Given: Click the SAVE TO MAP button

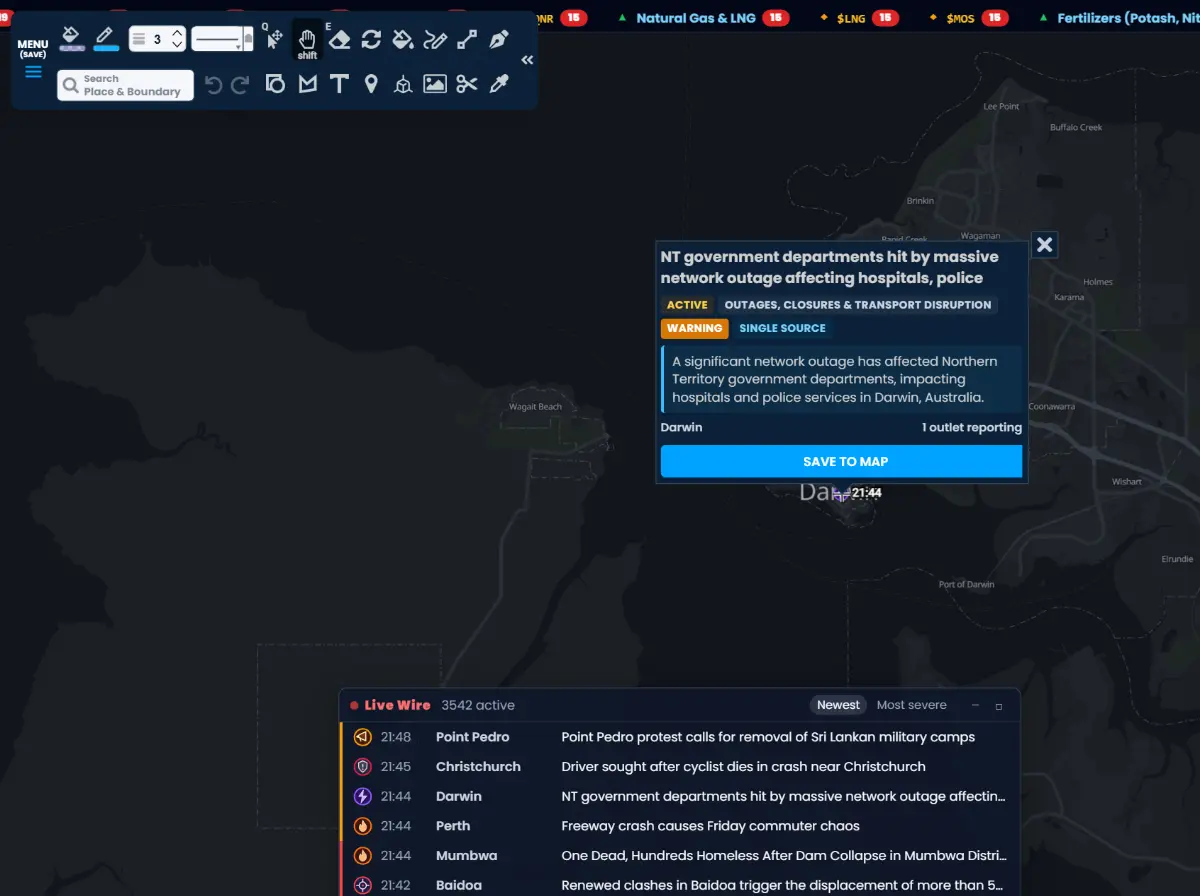Looking at the screenshot, I should tap(841, 461).
